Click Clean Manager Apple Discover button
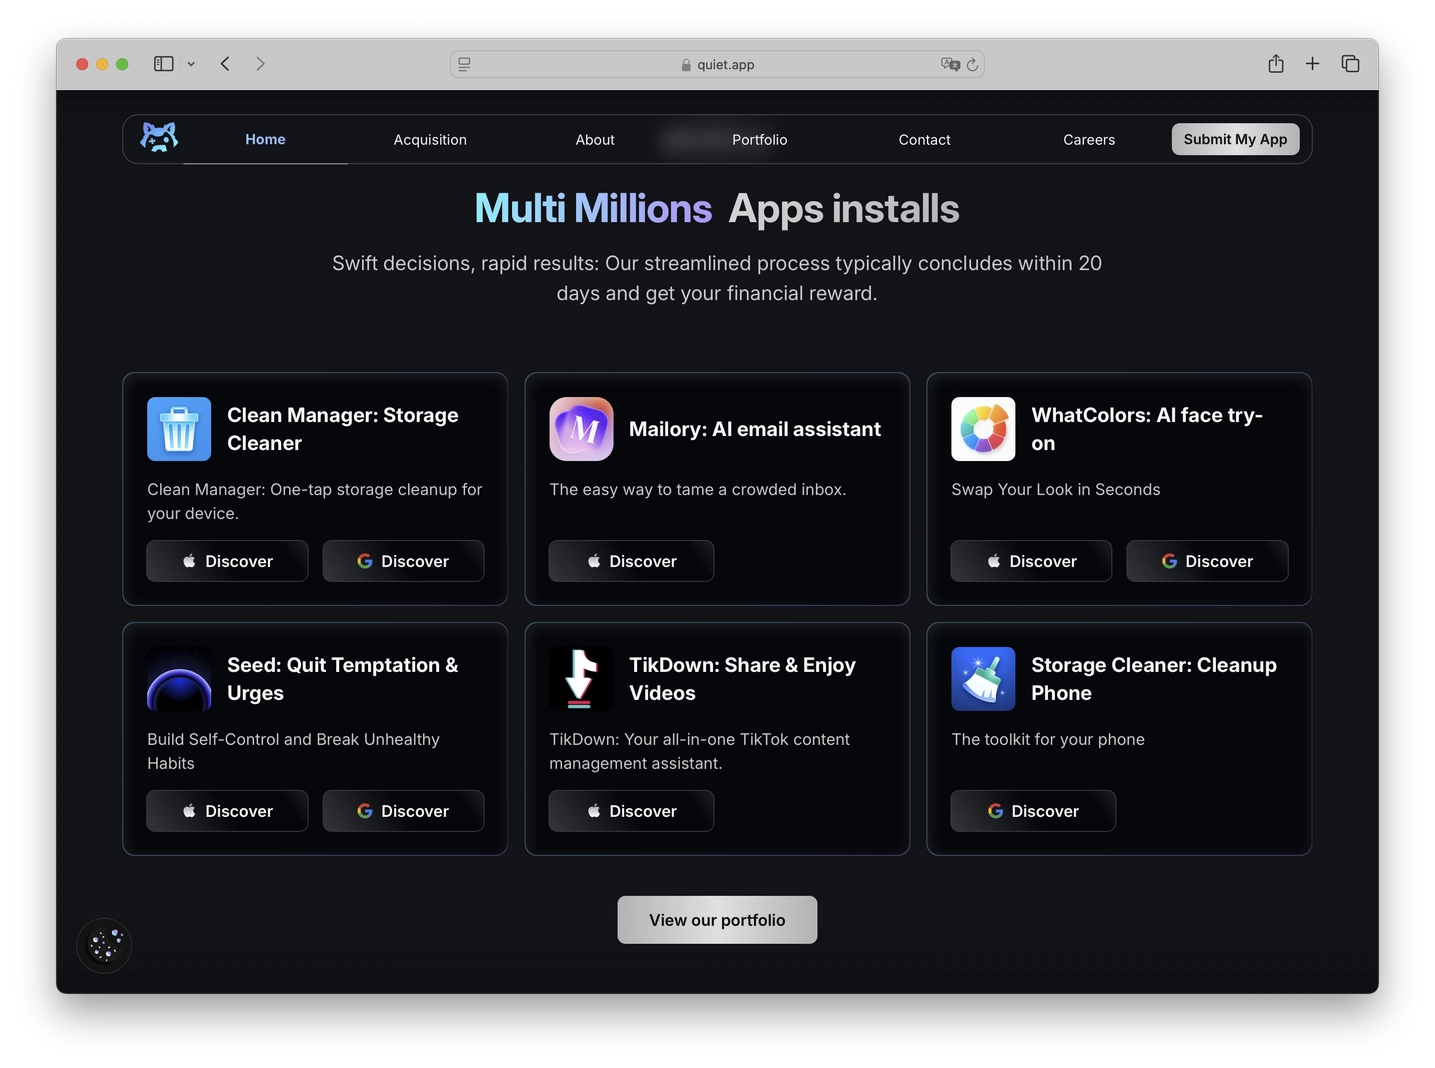 (x=227, y=561)
